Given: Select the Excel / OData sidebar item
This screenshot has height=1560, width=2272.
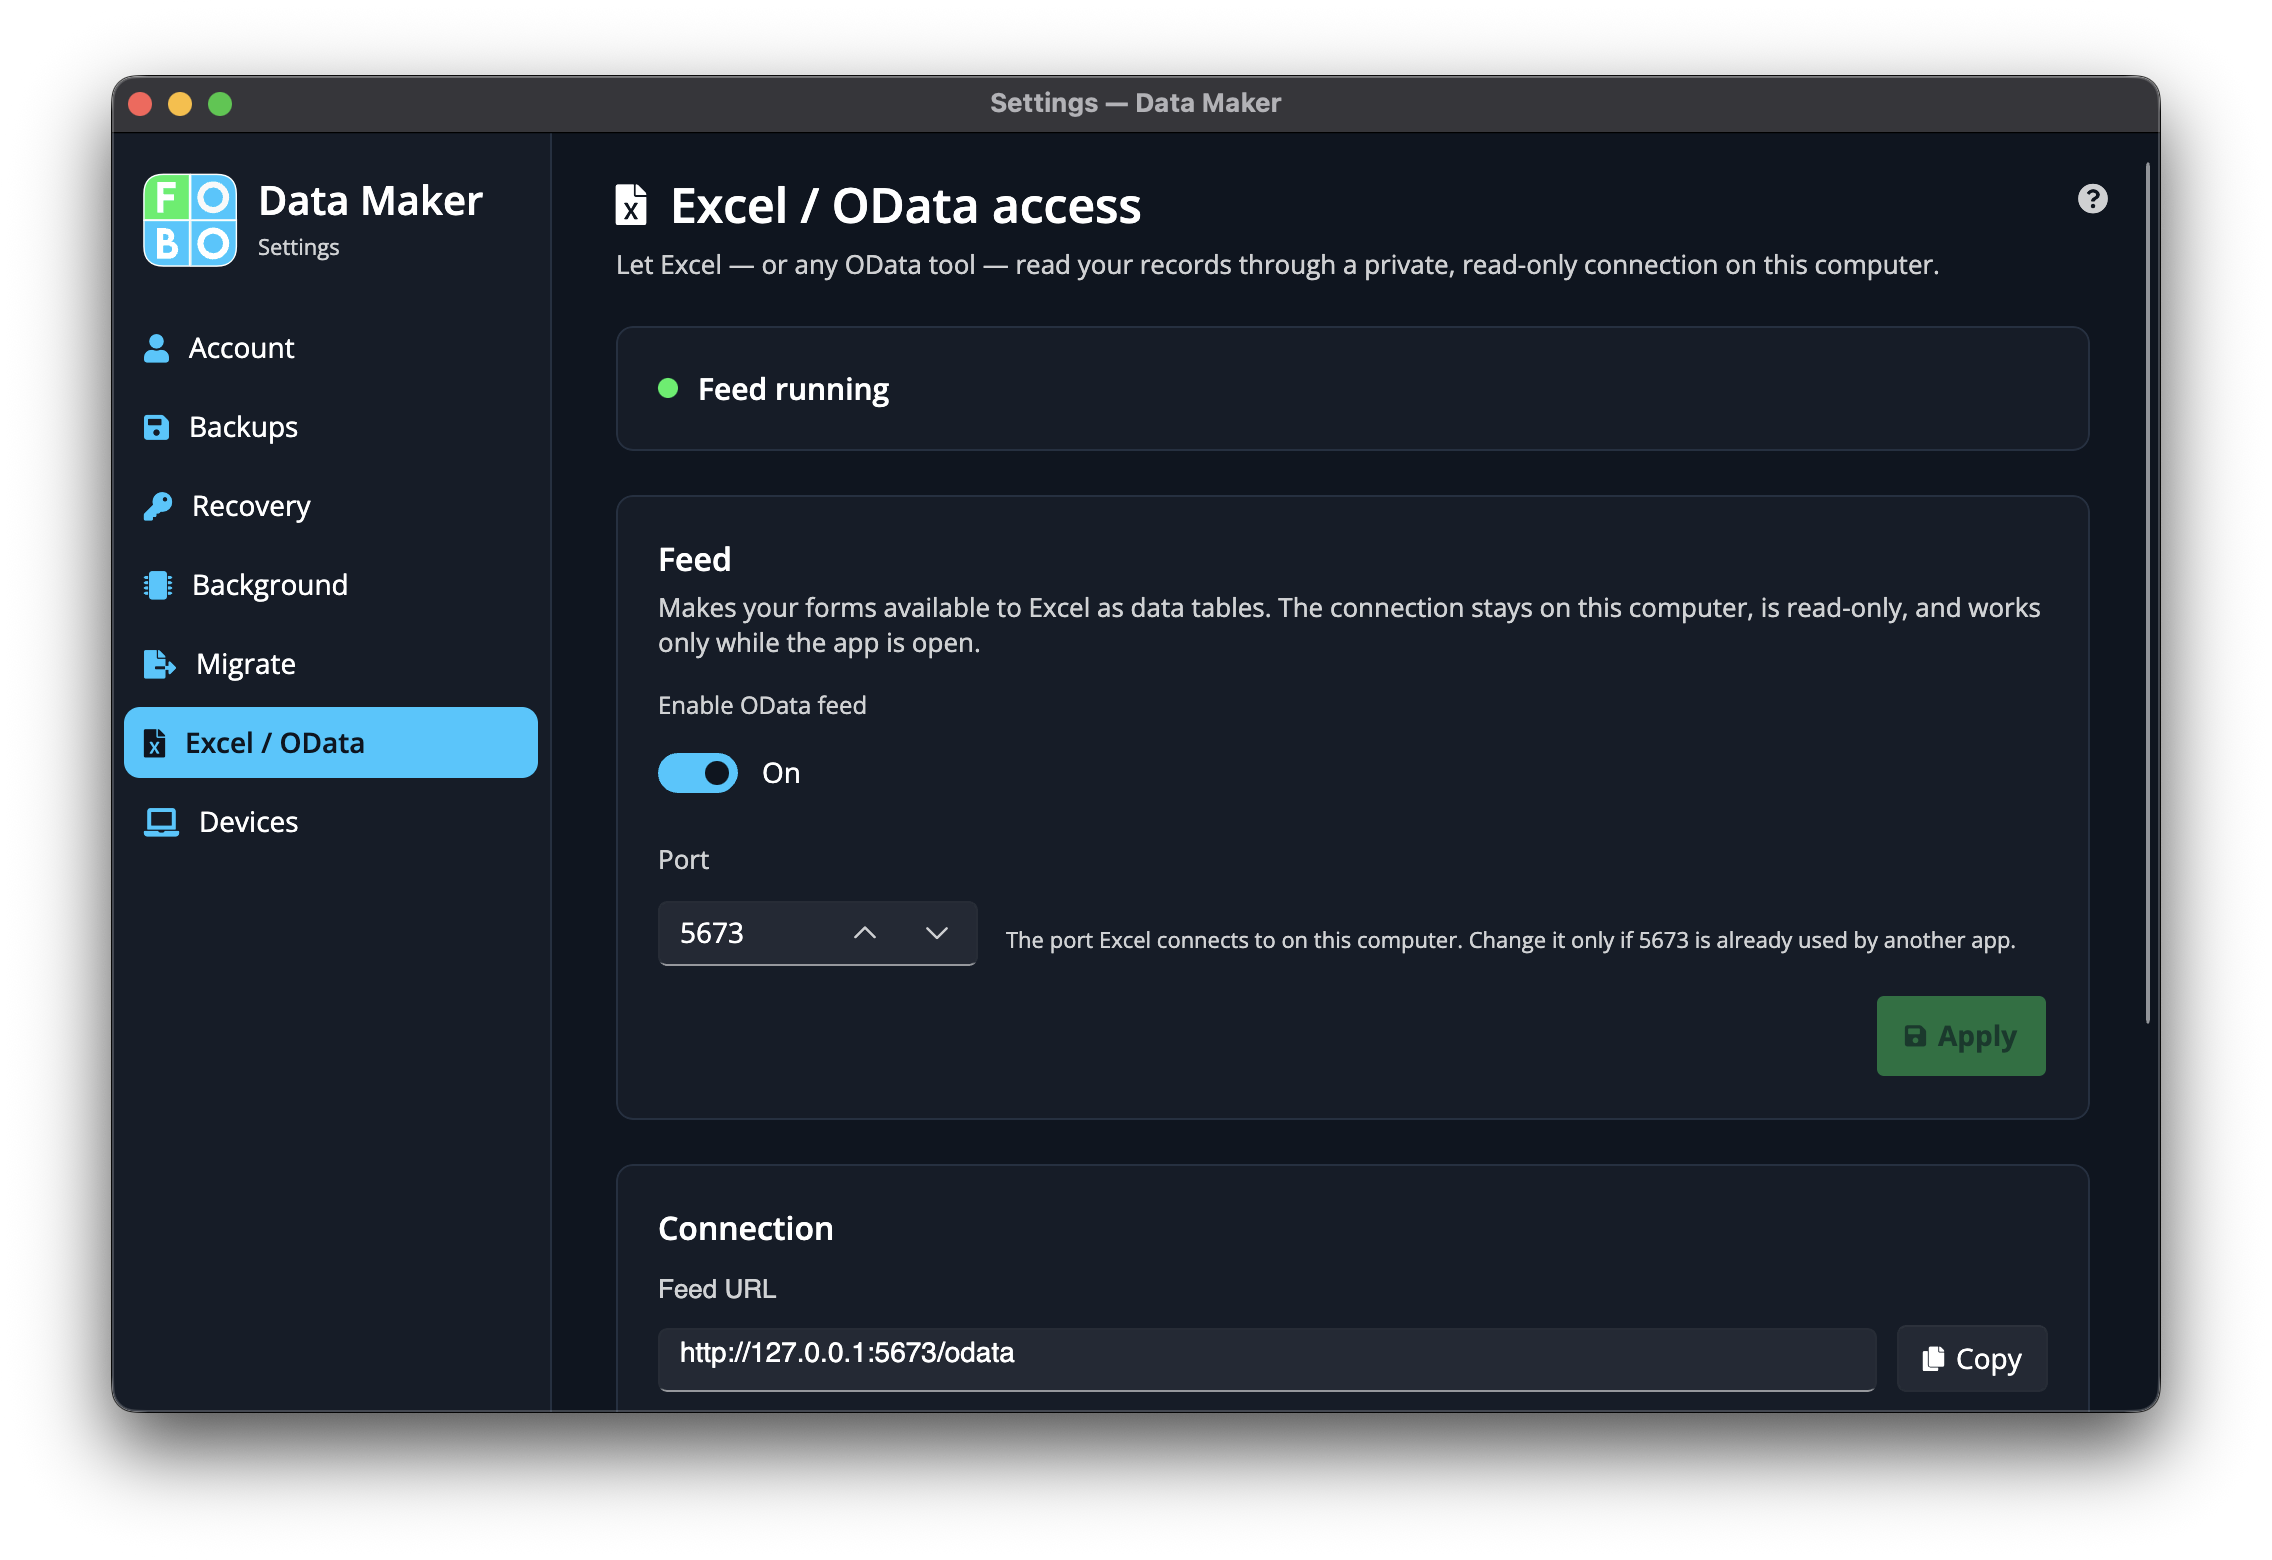Looking at the screenshot, I should point(331,743).
